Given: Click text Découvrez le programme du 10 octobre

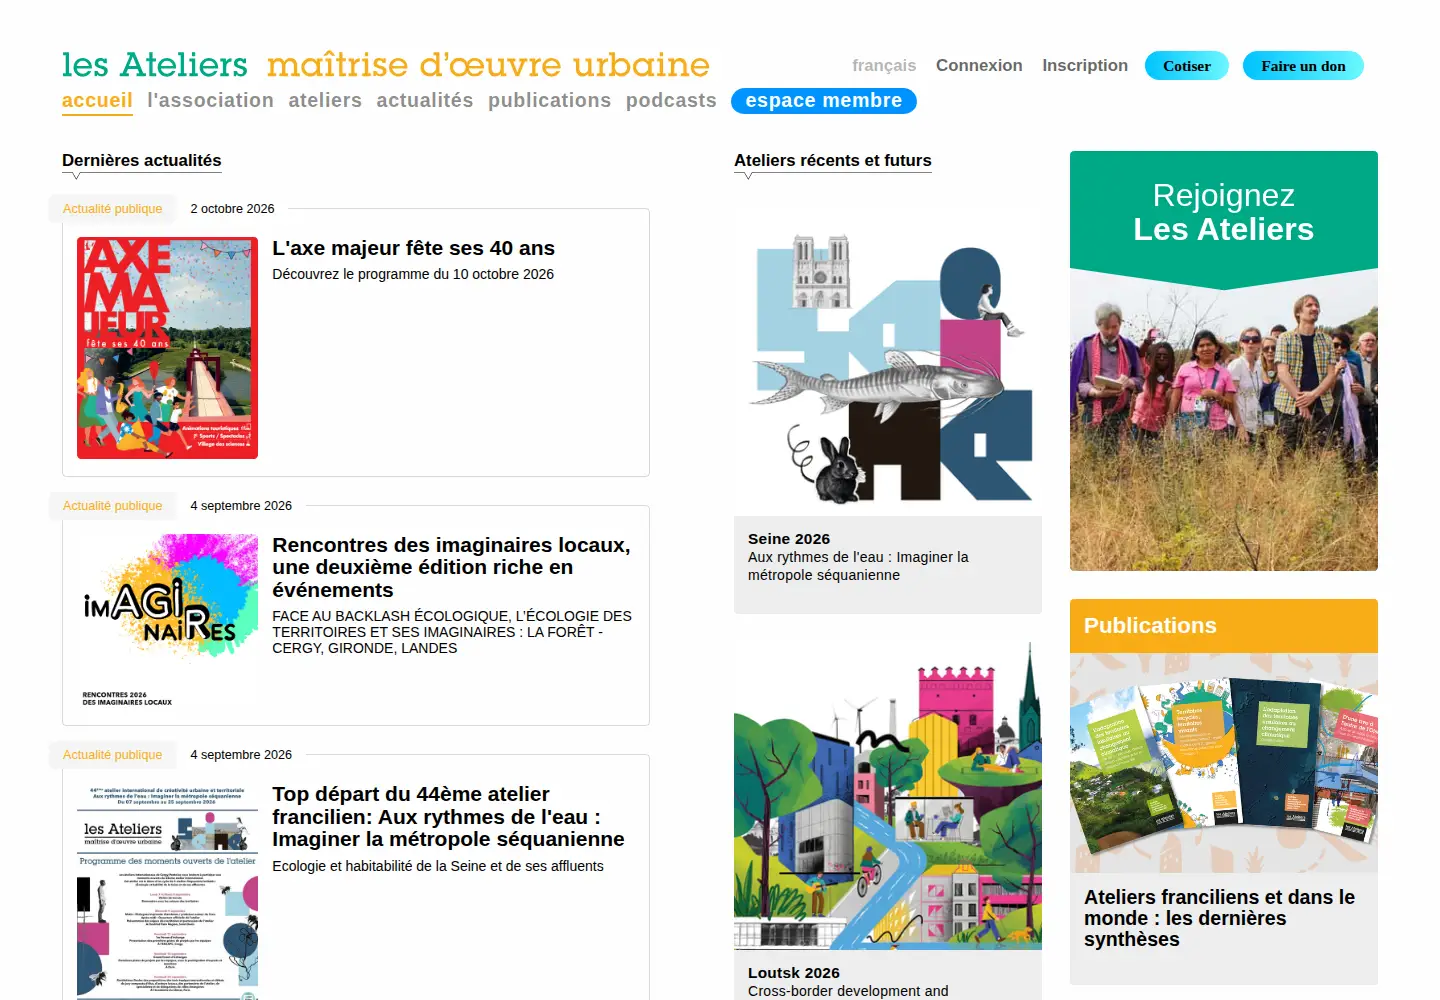Looking at the screenshot, I should (x=413, y=274).
